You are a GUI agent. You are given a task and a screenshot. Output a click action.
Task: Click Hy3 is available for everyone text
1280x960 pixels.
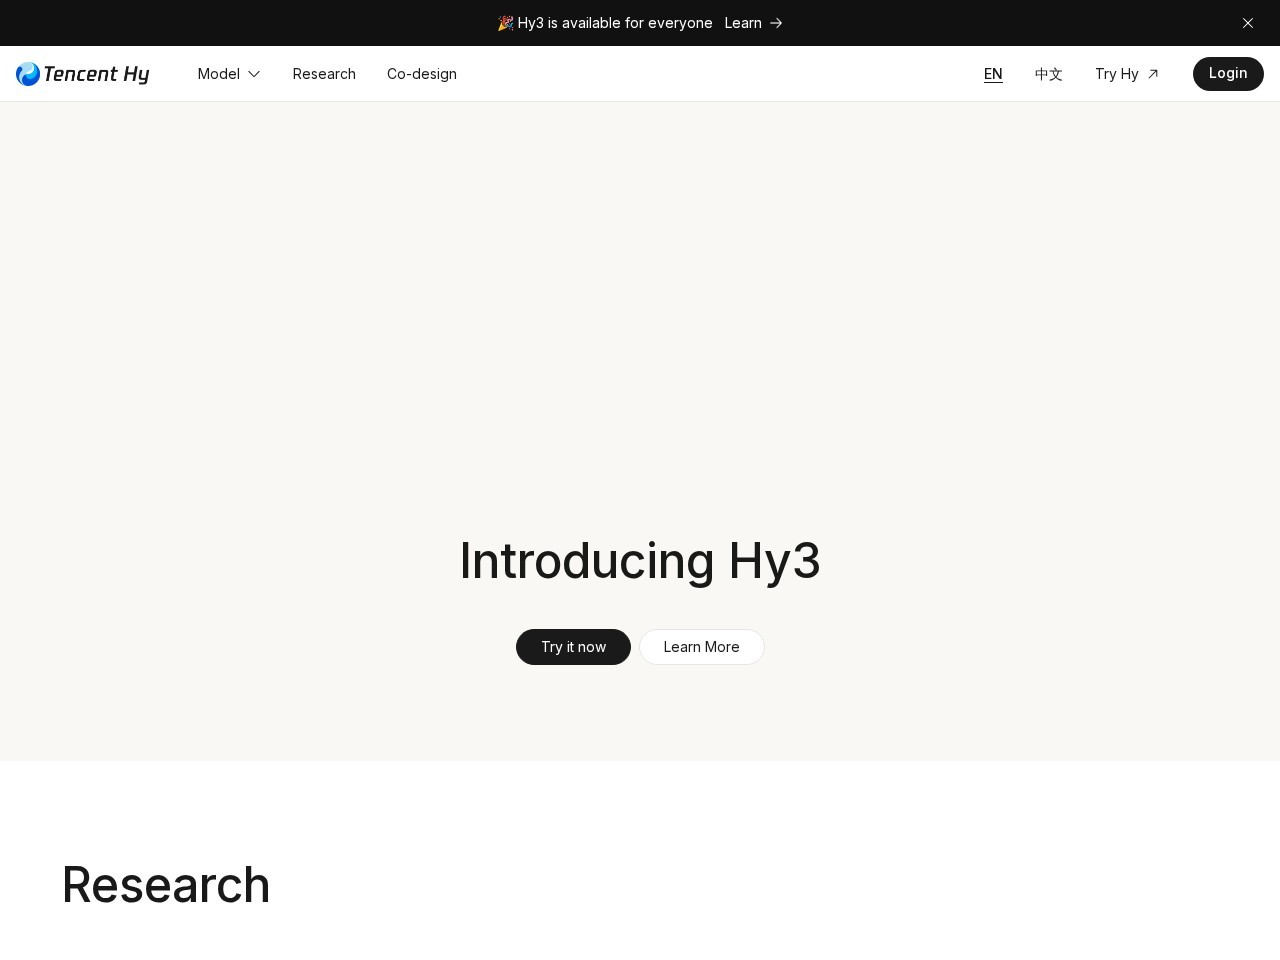coord(615,23)
